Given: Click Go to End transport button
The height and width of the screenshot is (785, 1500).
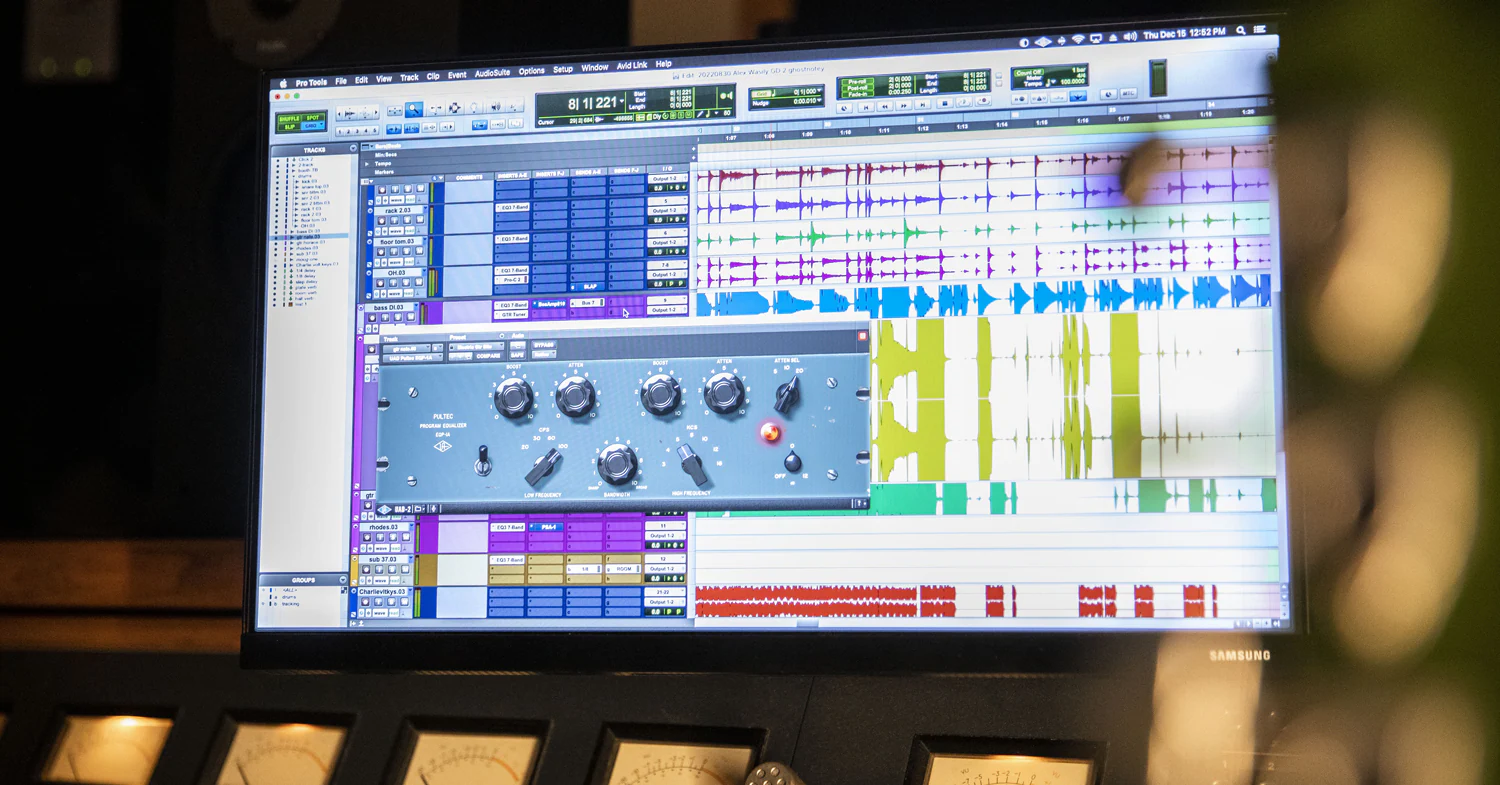Looking at the screenshot, I should point(922,105).
